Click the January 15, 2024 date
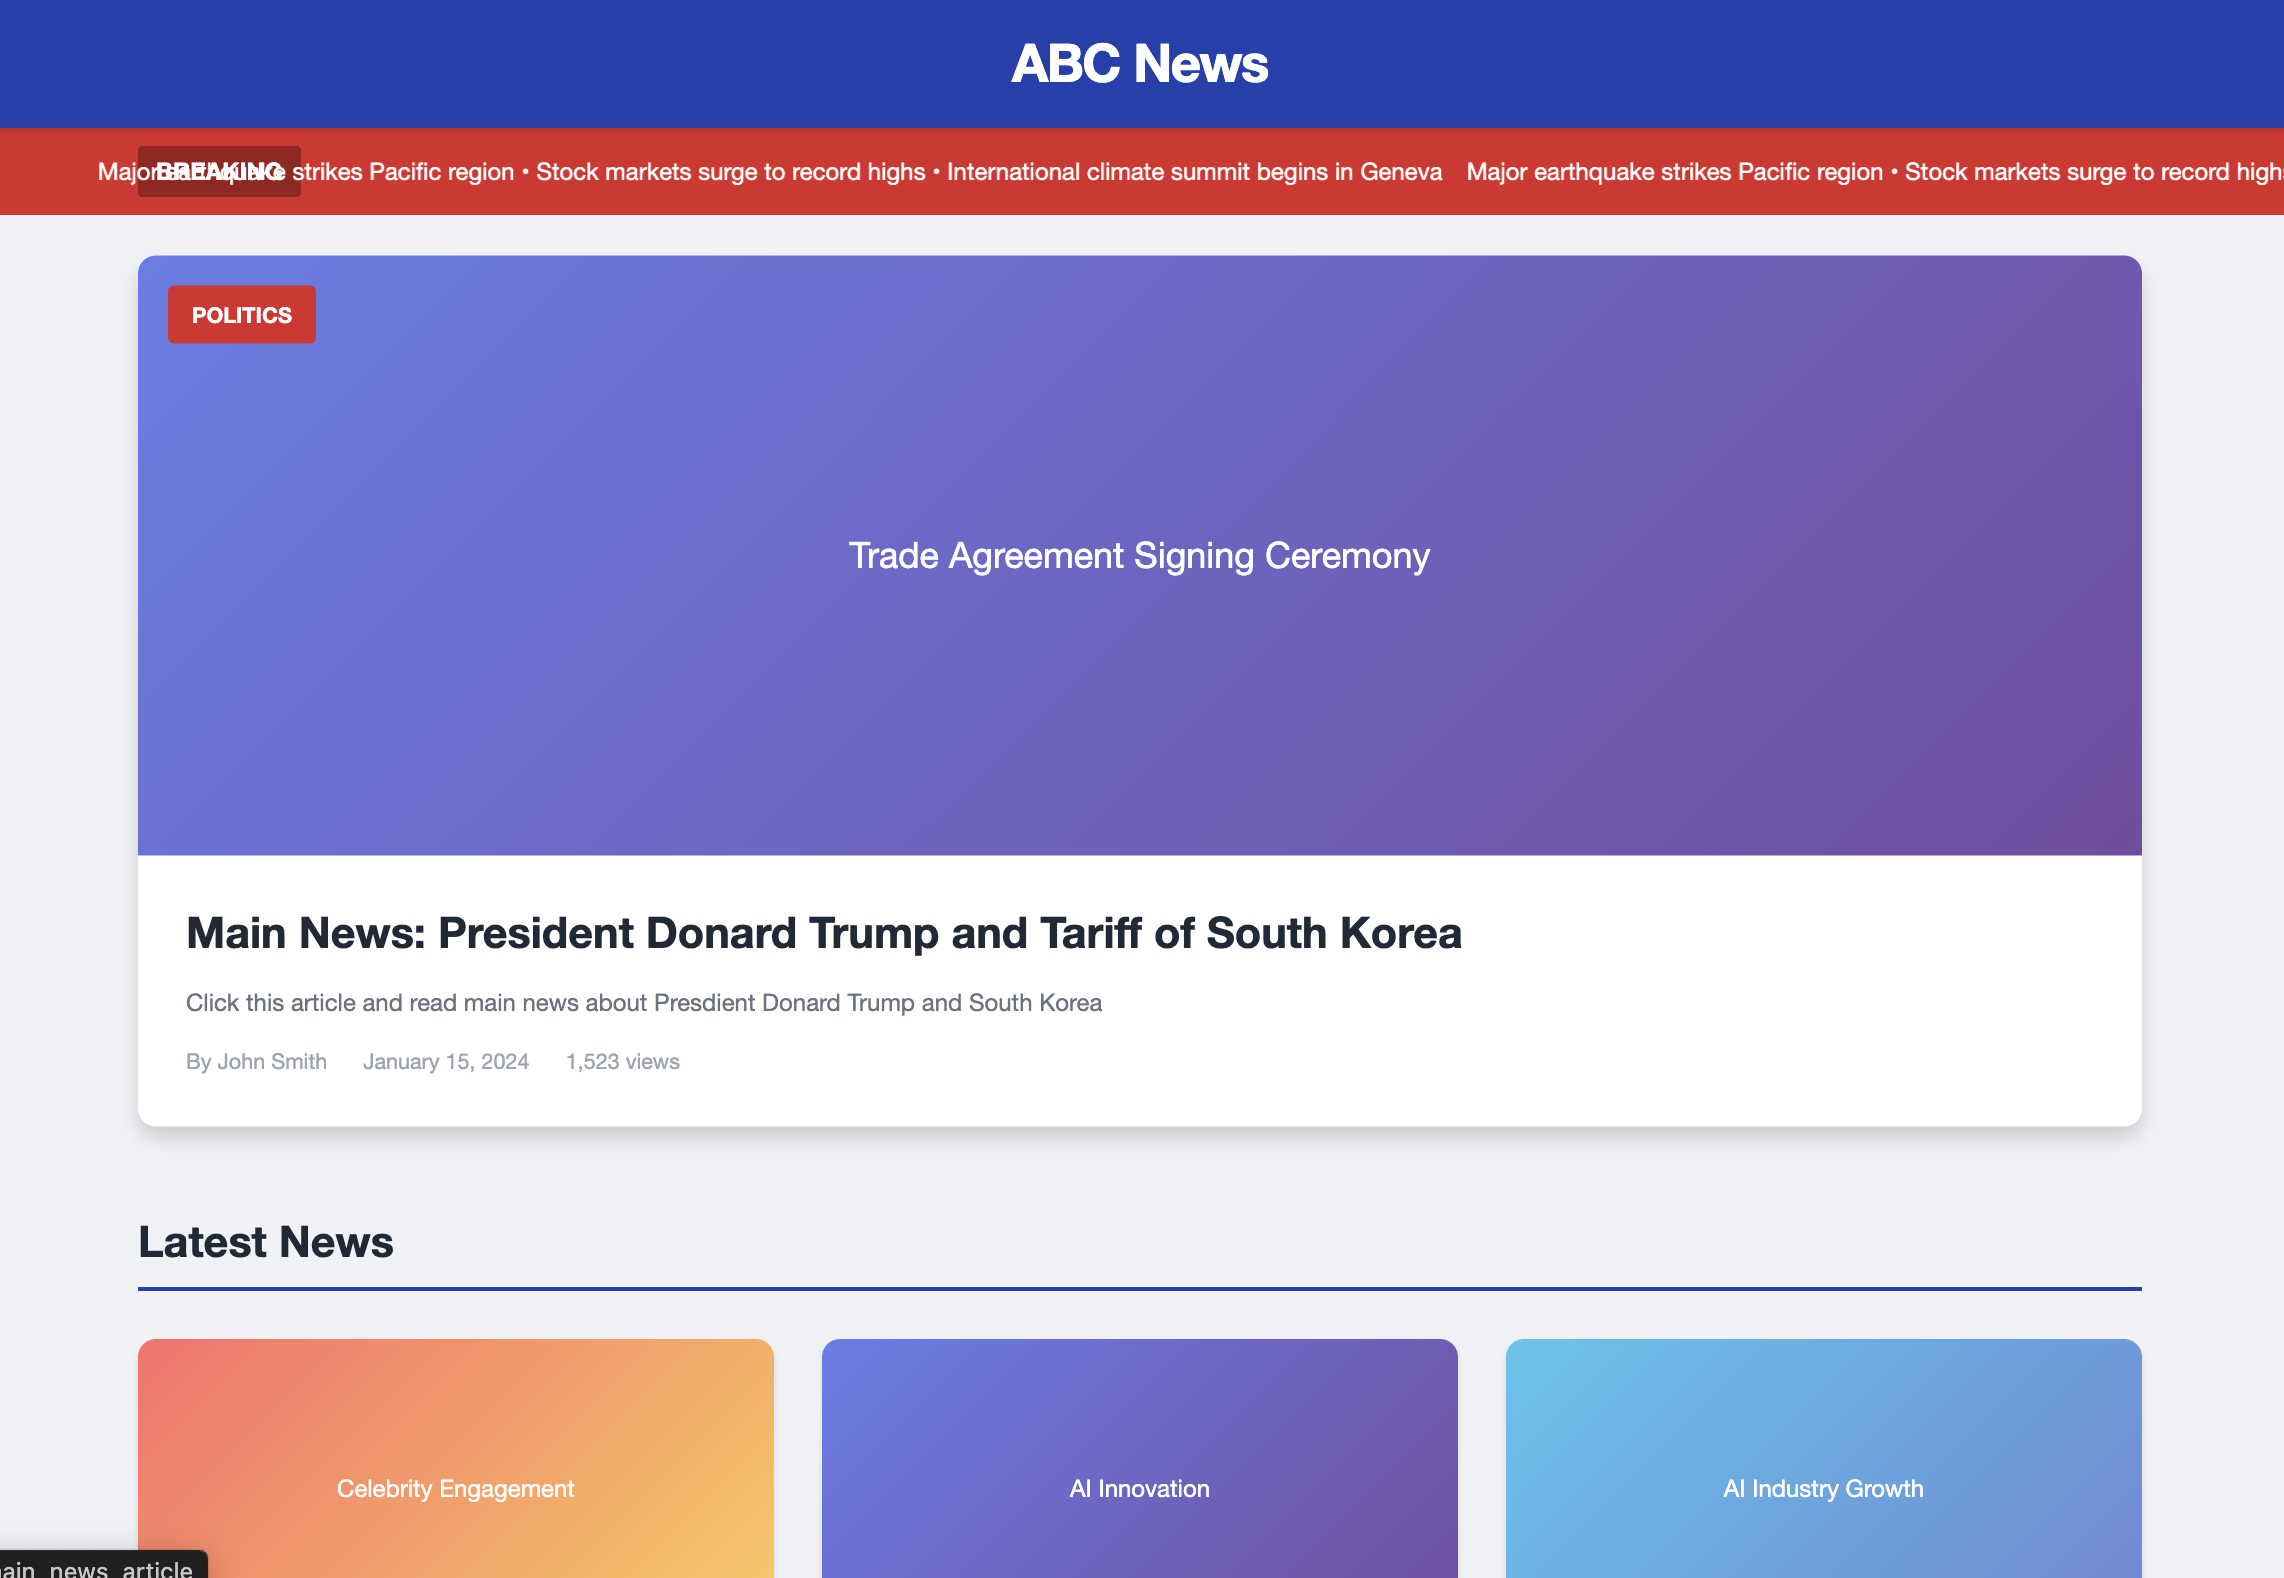 tap(445, 1062)
